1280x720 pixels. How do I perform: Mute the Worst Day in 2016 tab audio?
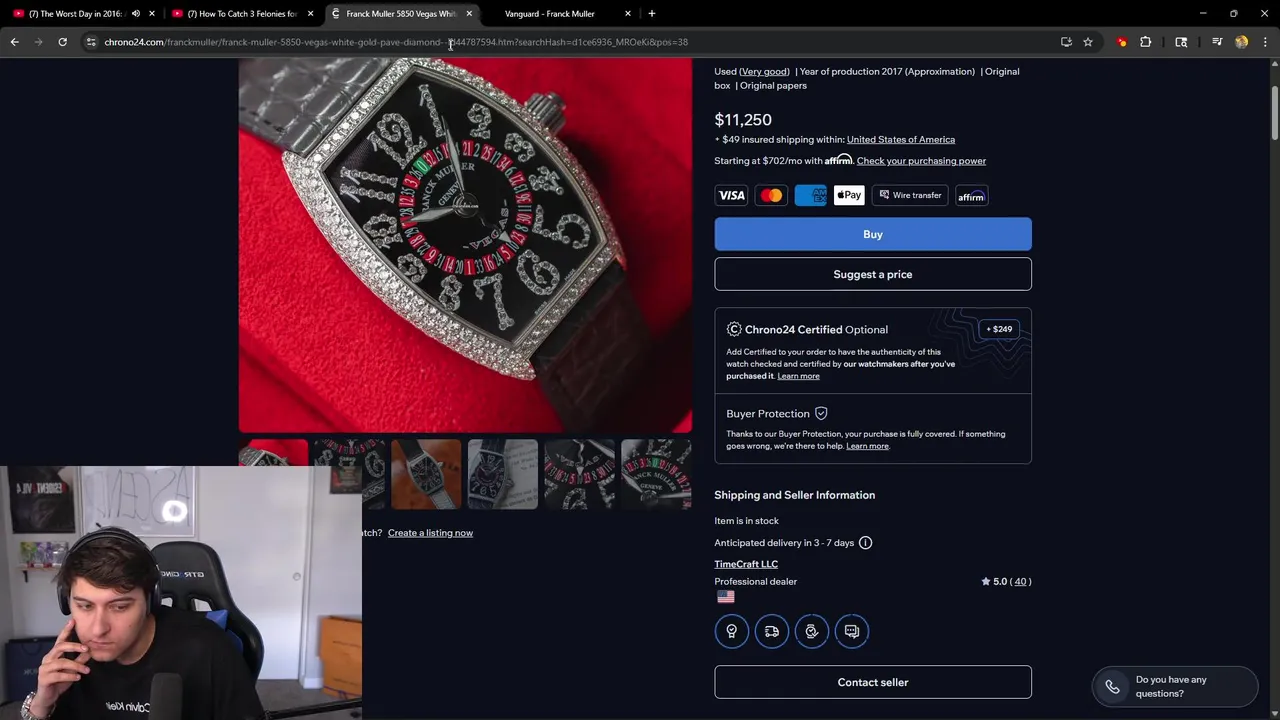(x=136, y=14)
